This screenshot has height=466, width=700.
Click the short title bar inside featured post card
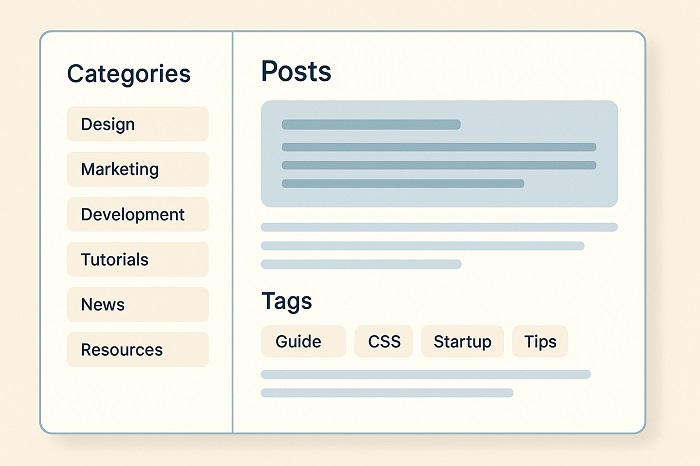[x=371, y=125]
